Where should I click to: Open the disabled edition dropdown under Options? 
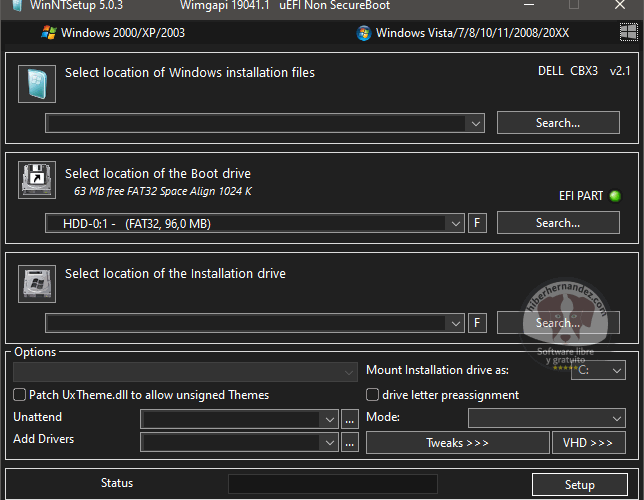[185, 372]
